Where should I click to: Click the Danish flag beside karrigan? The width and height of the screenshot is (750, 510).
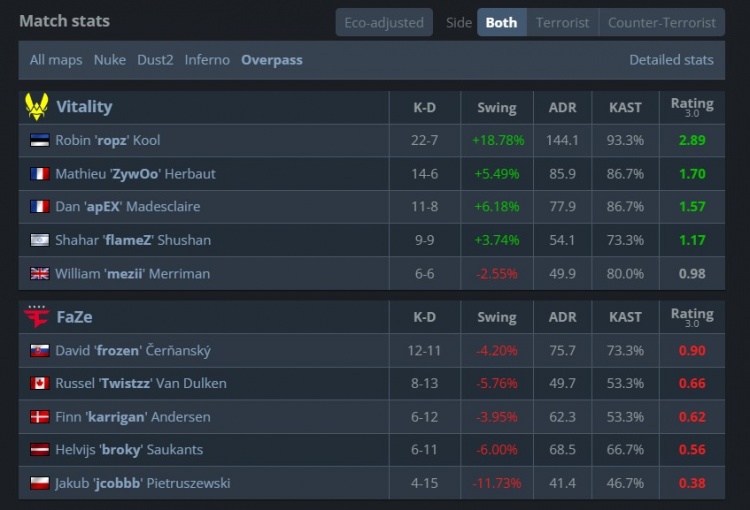click(x=40, y=417)
